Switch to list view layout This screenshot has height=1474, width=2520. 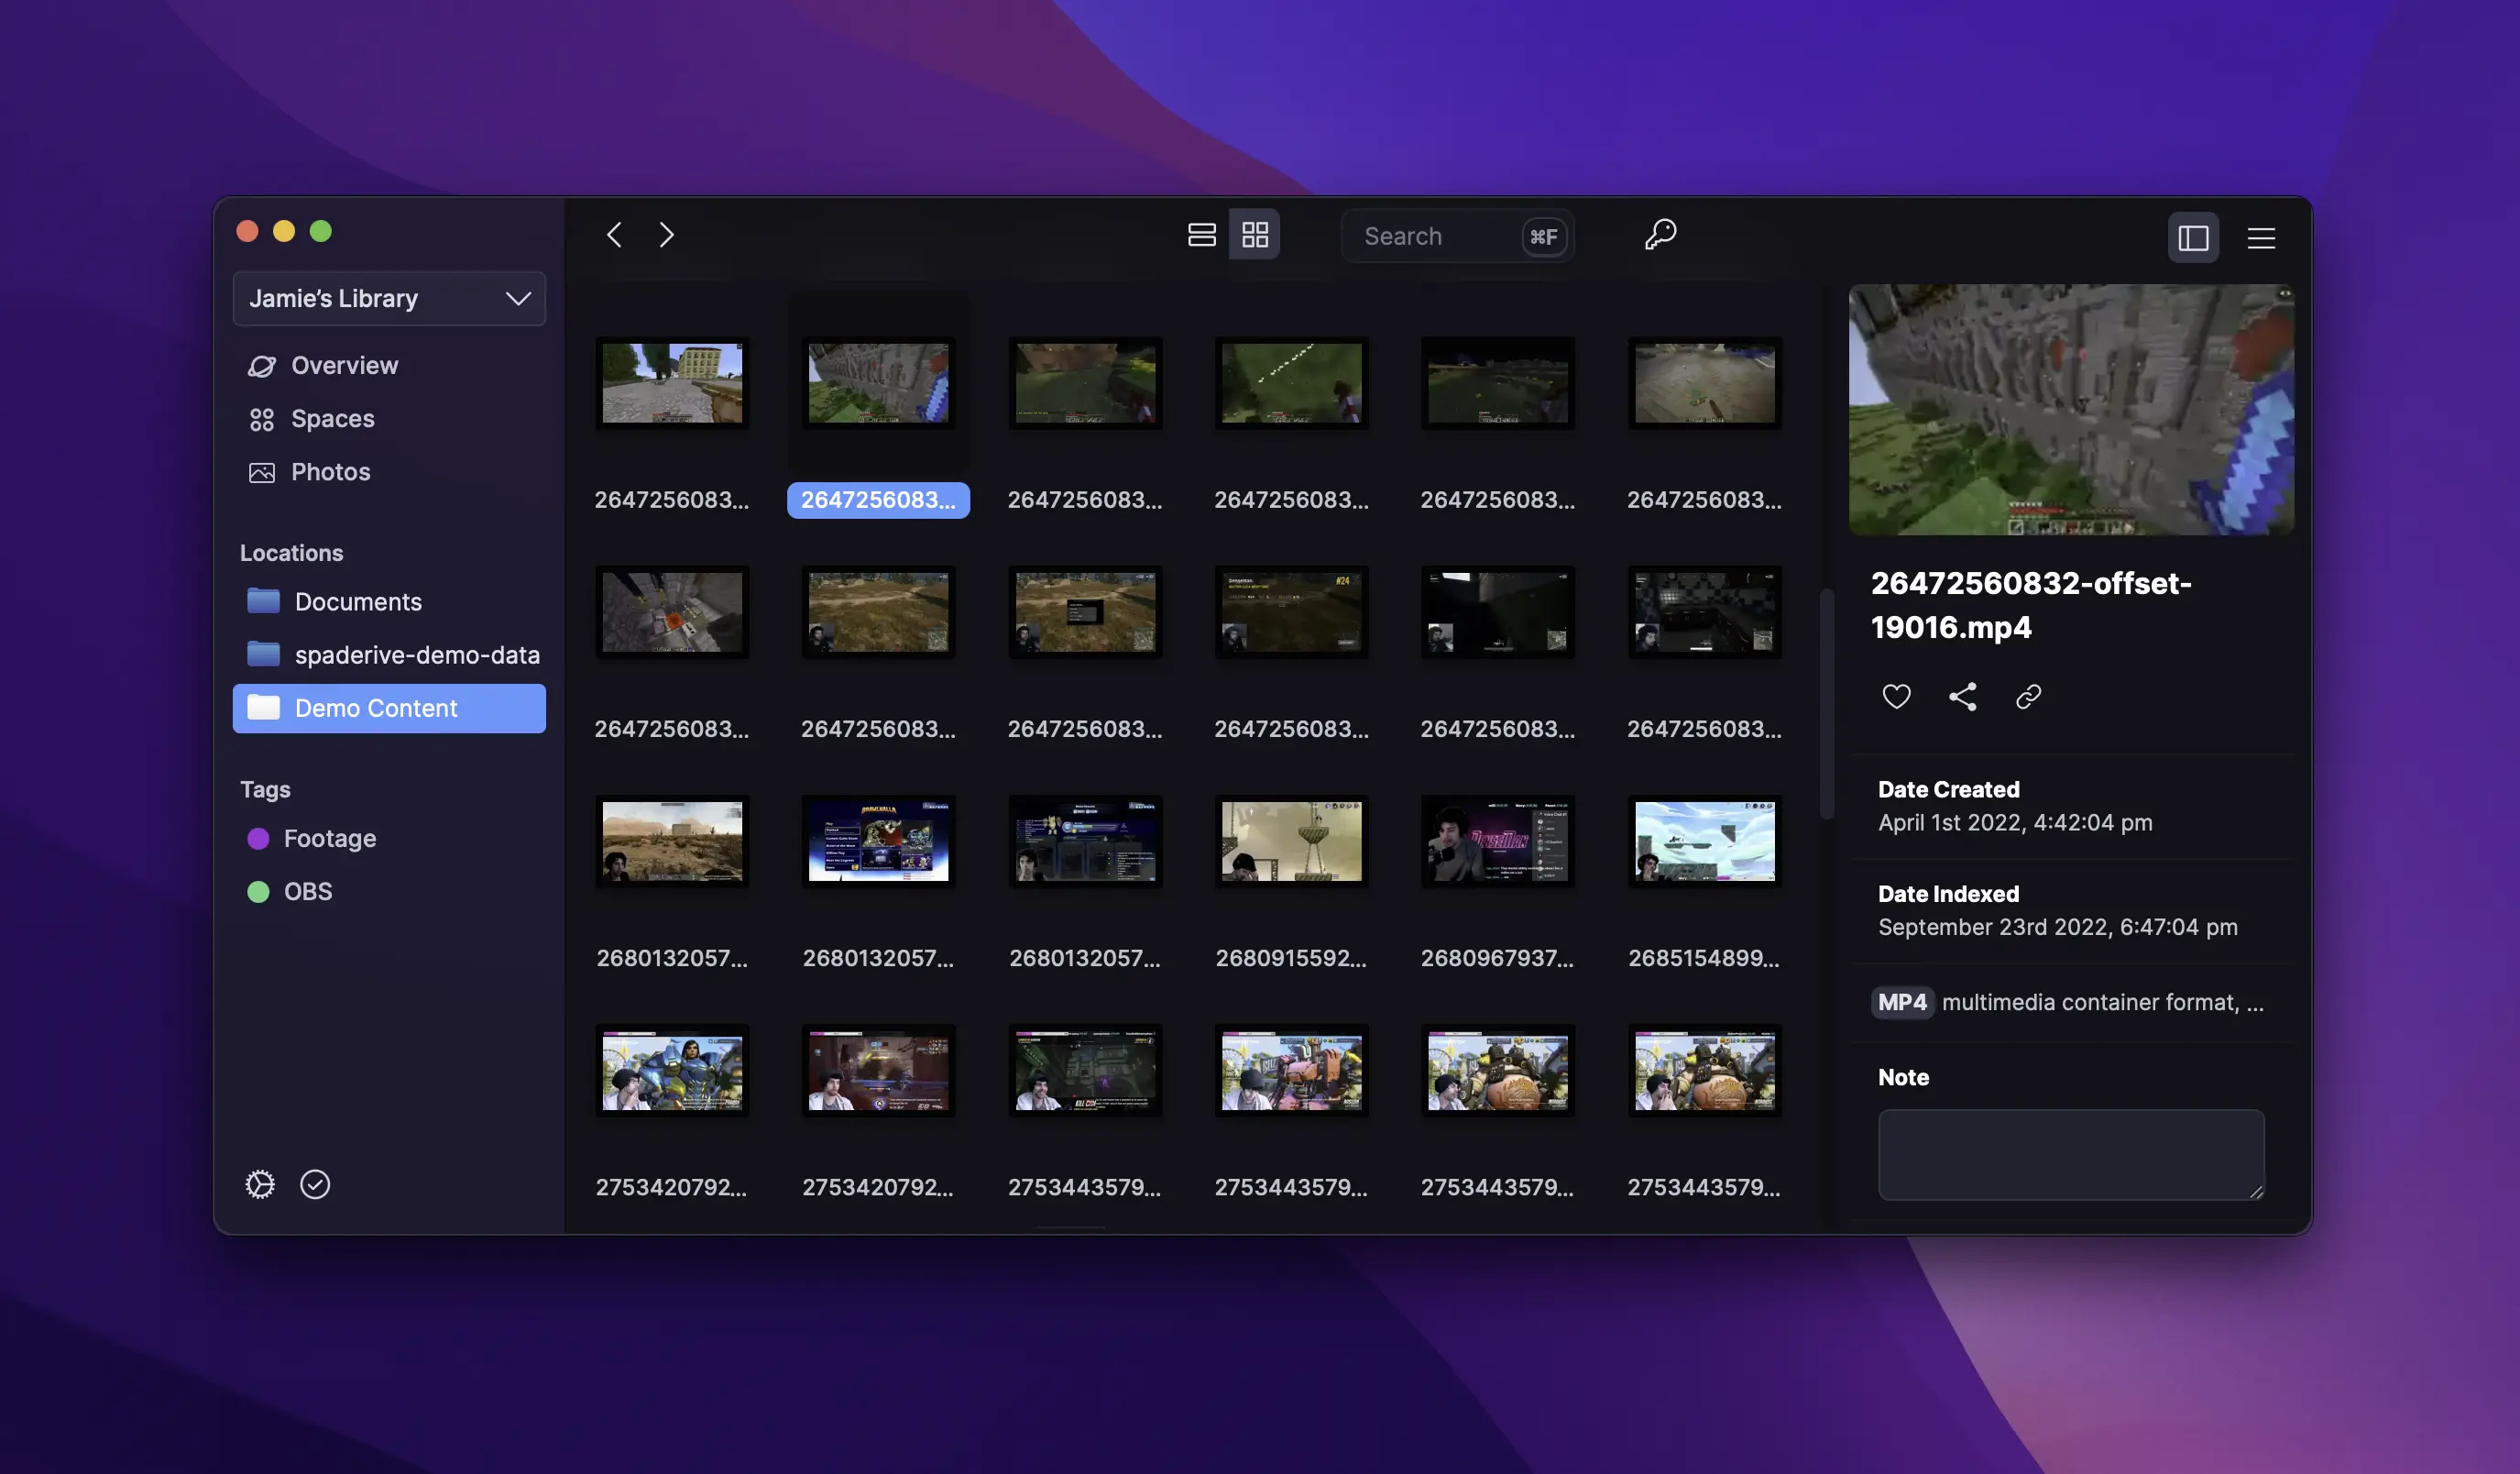coord(1201,235)
